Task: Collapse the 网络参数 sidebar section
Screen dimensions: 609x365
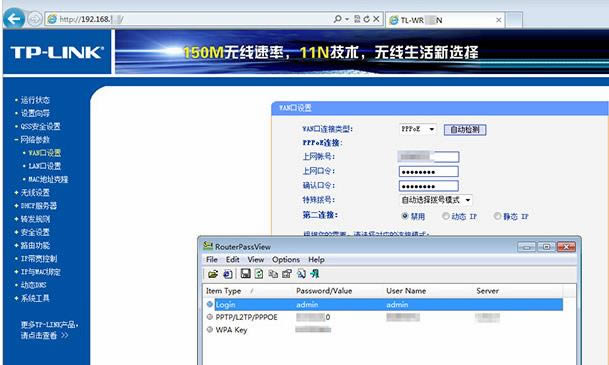Action: 35,140
